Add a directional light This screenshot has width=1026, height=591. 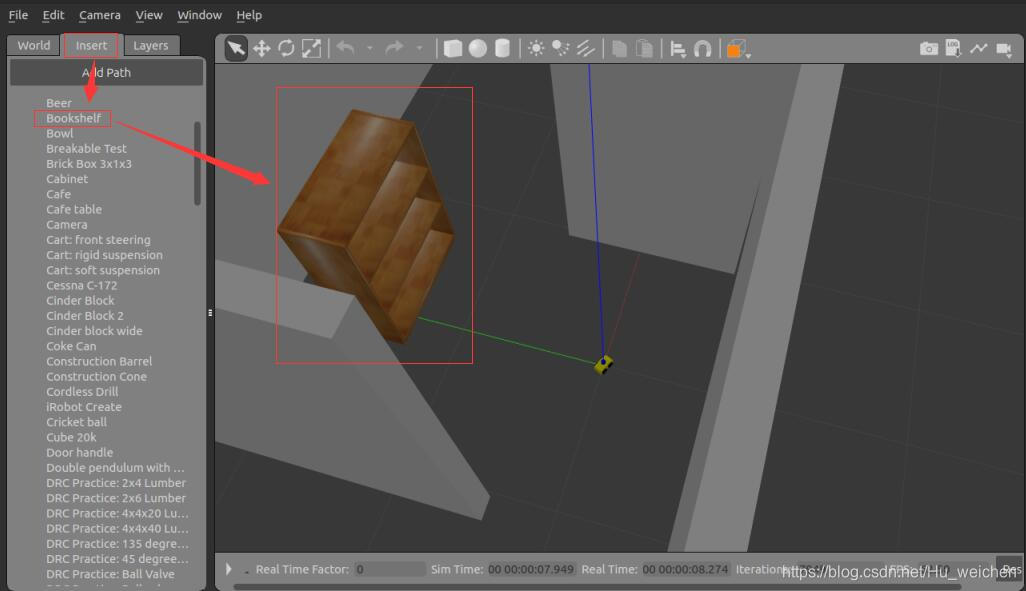[586, 48]
